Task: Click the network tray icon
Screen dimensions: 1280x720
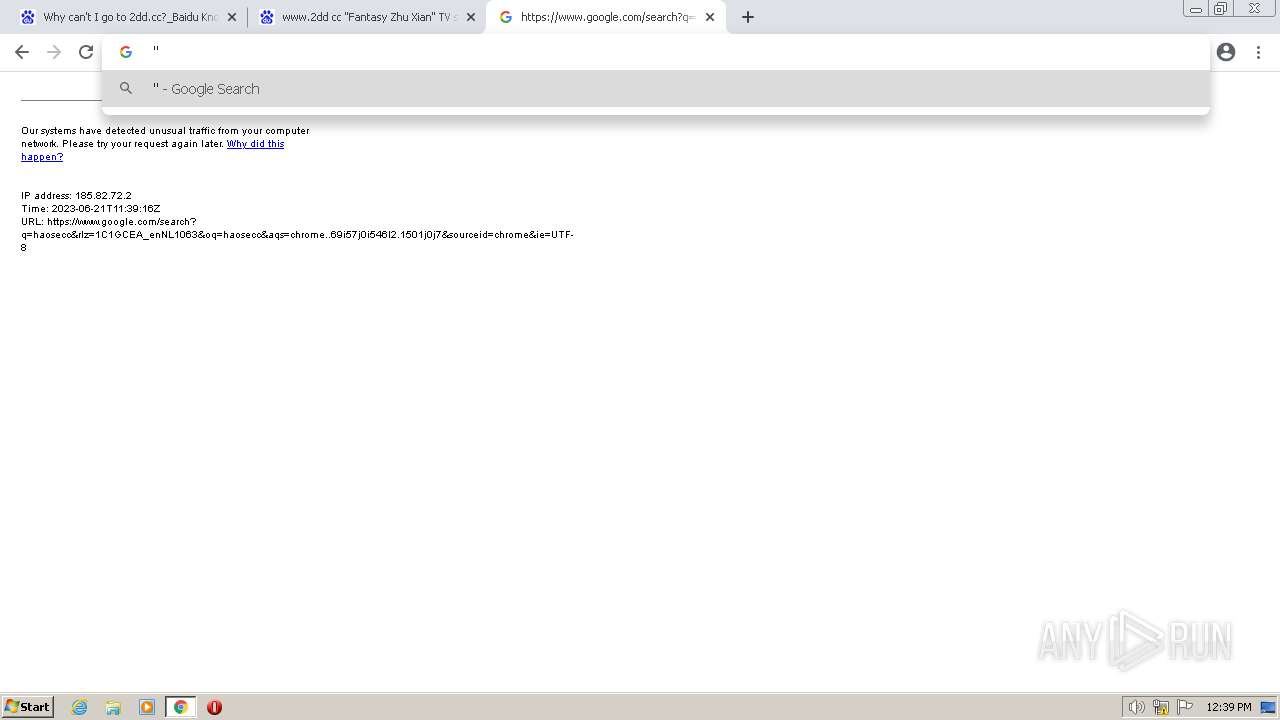Action: click(1161, 707)
